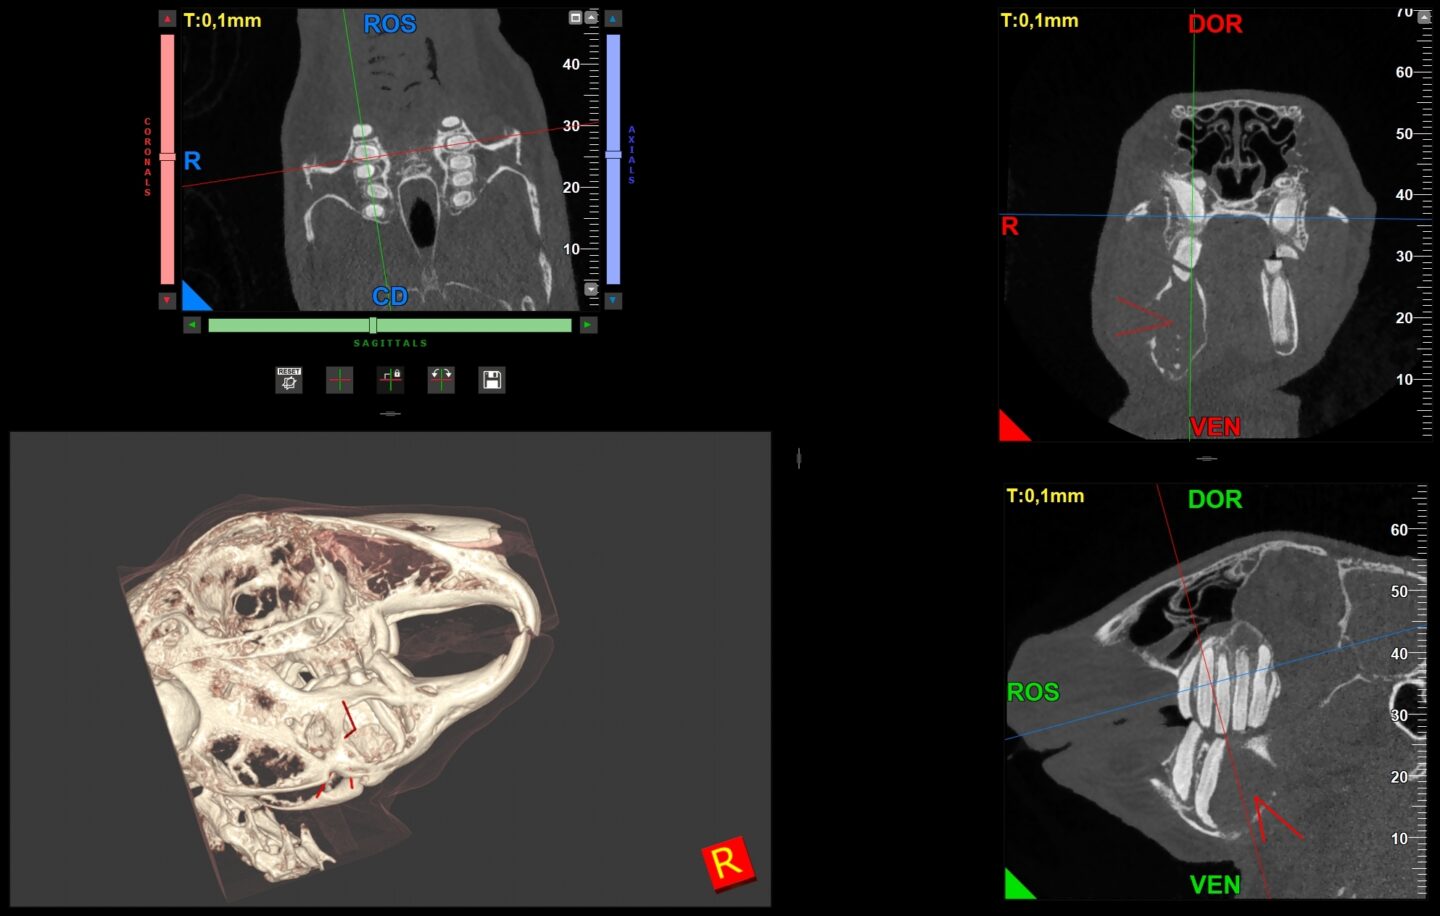Step coronal slice down with red arrow
Screen dimensions: 1440x916
click(x=167, y=300)
